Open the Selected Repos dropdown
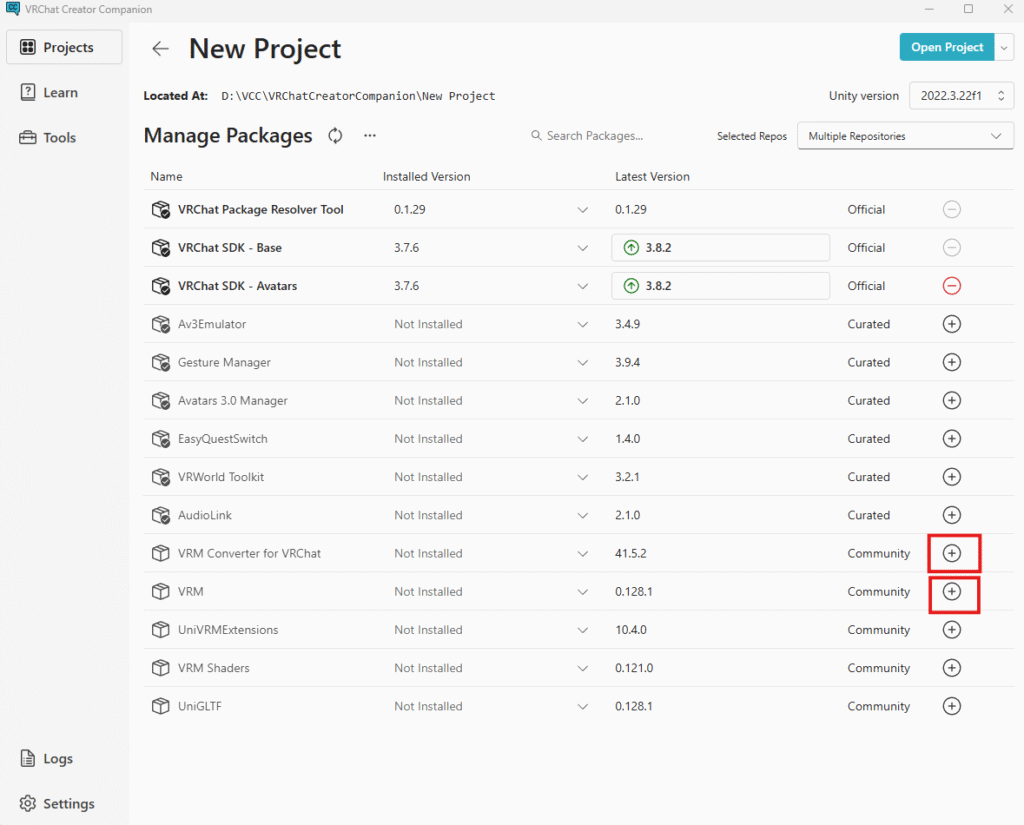Screen dimensions: 1024x825 point(905,136)
